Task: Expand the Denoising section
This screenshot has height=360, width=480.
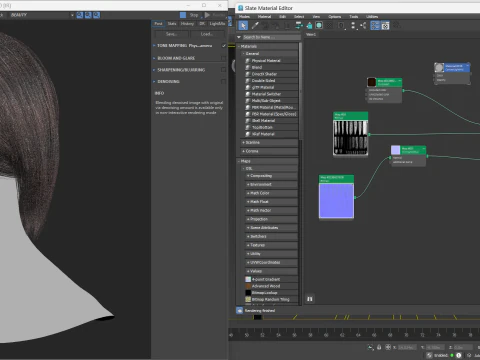Action: [x=154, y=82]
